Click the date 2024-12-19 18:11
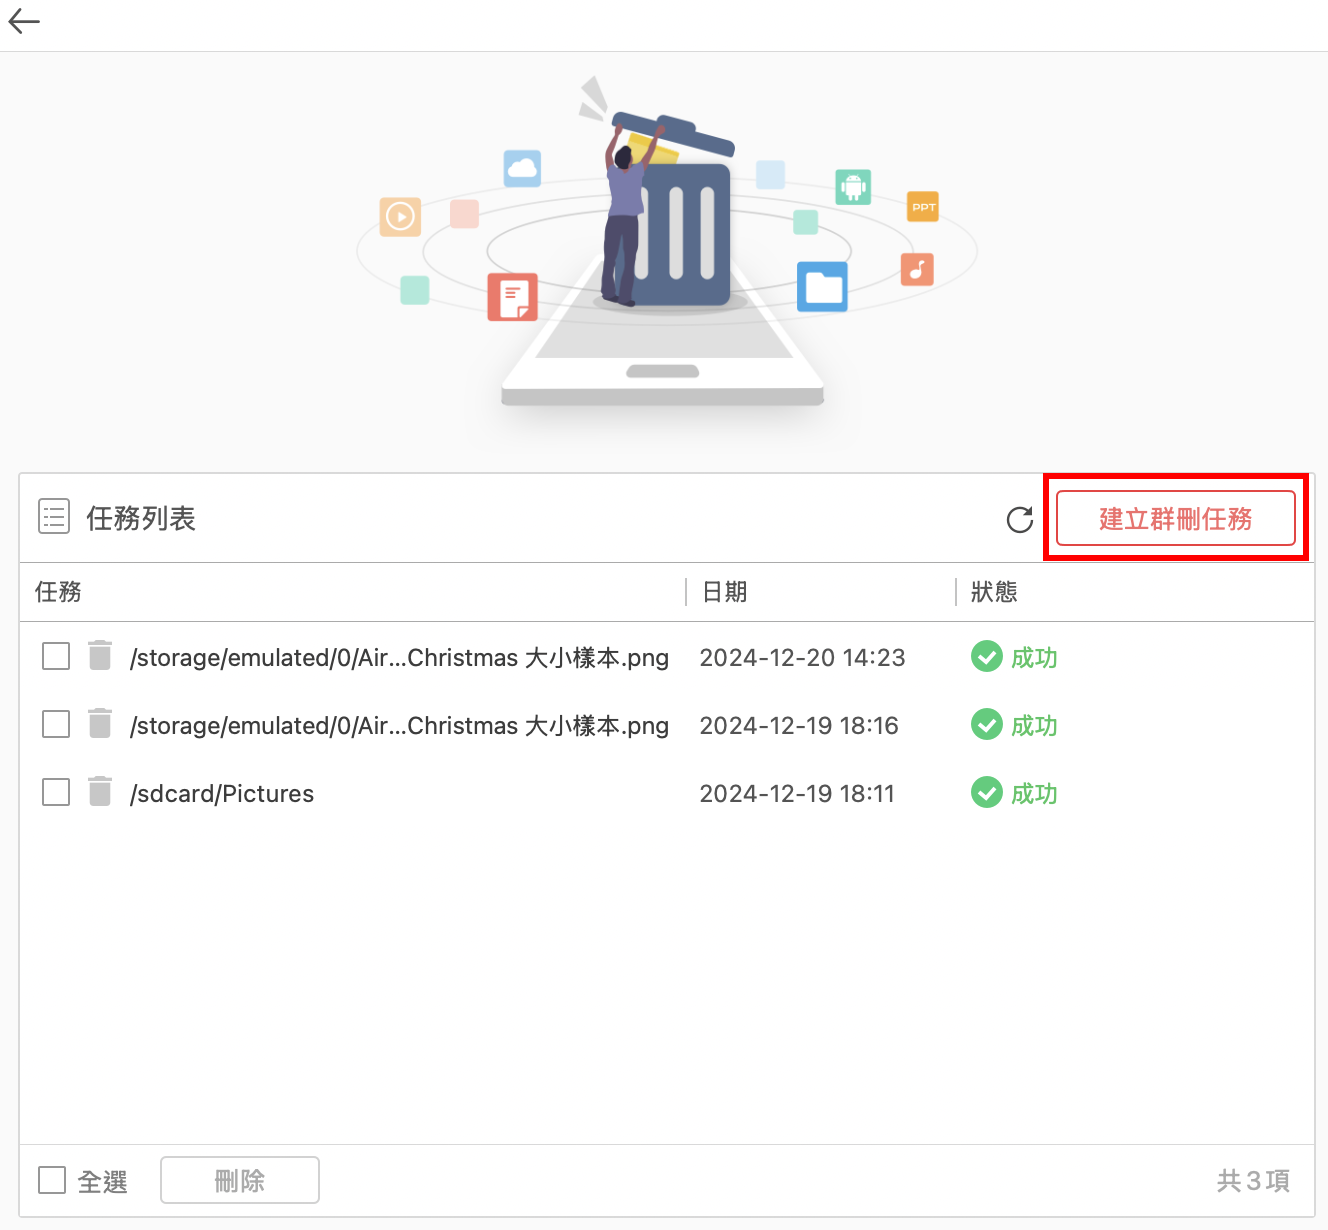Image resolution: width=1328 pixels, height=1230 pixels. pos(797,794)
